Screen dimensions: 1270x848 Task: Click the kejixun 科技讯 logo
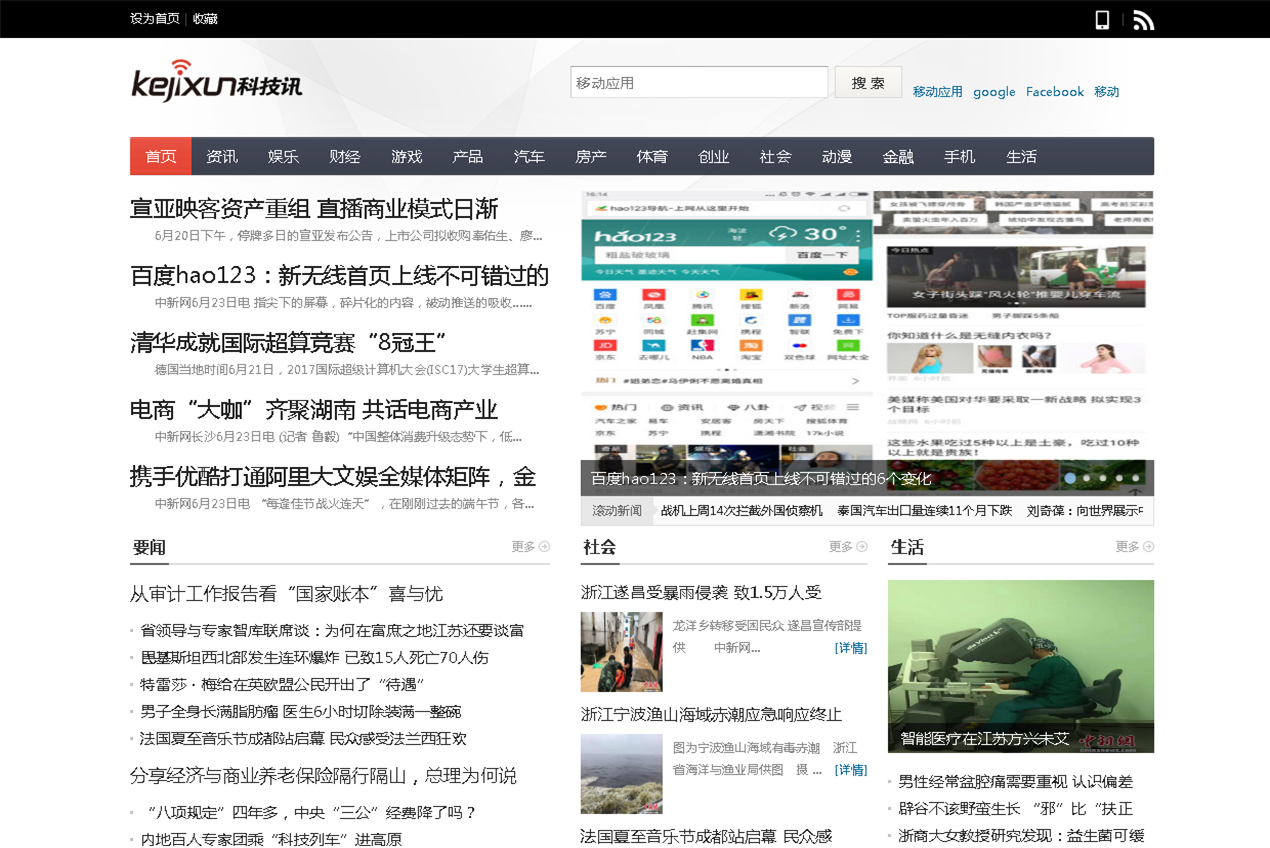[x=216, y=80]
